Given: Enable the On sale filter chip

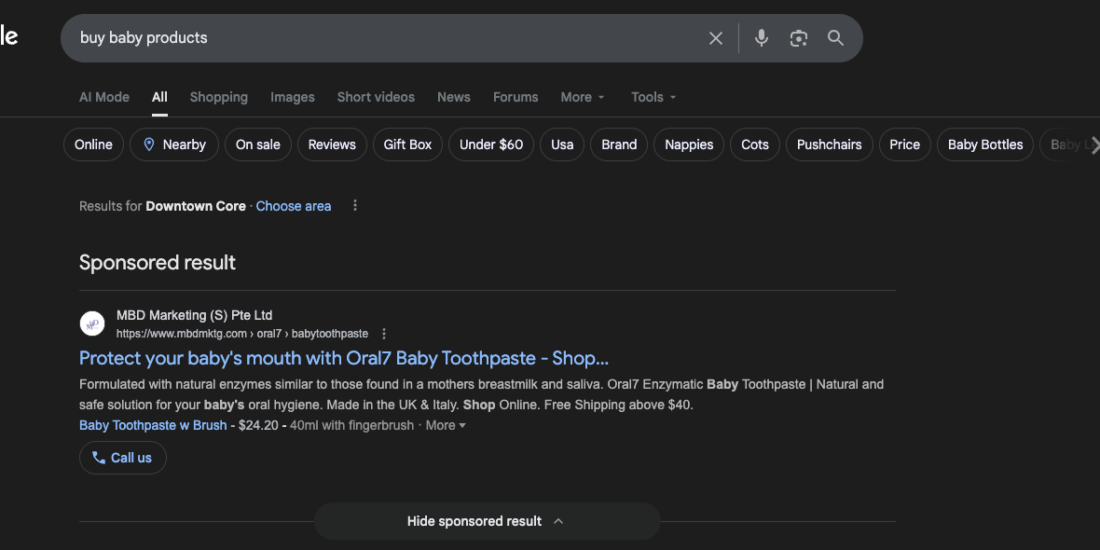Looking at the screenshot, I should 257,145.
